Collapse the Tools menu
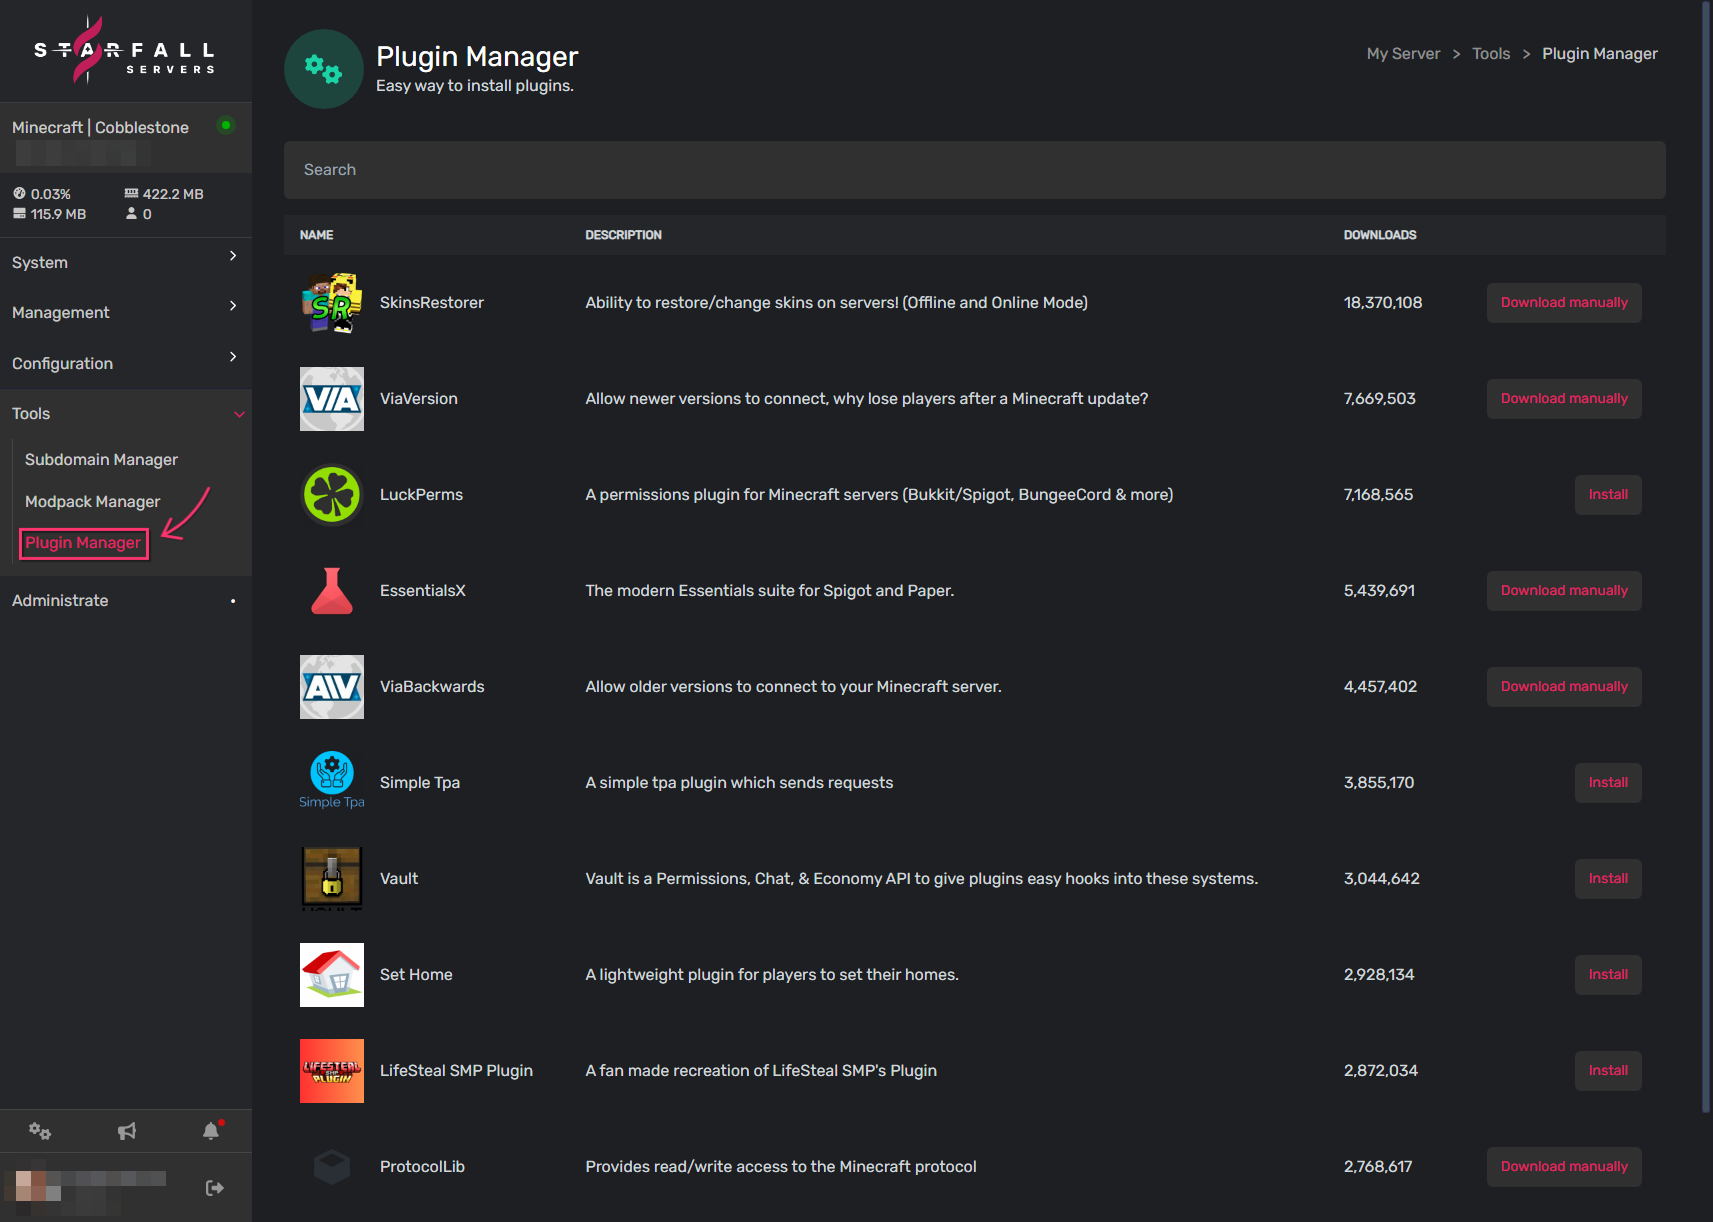 coord(125,413)
